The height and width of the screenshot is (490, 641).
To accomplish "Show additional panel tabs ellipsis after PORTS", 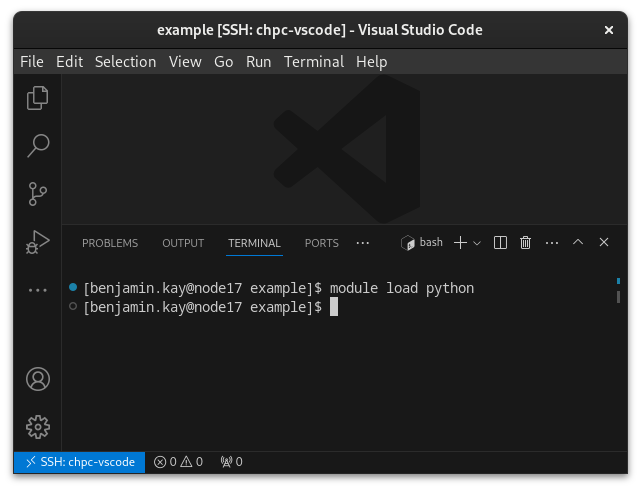I will pos(363,243).
